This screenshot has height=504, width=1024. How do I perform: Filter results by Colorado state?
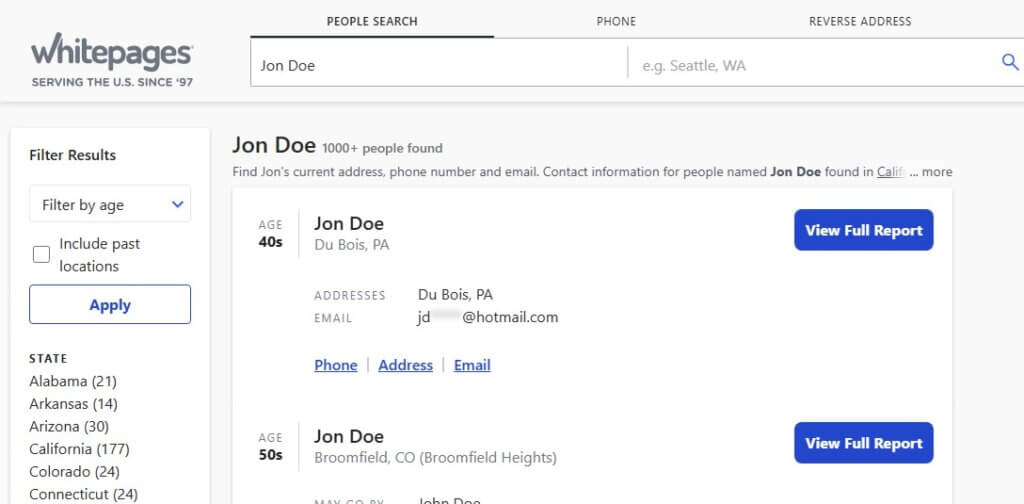click(74, 471)
